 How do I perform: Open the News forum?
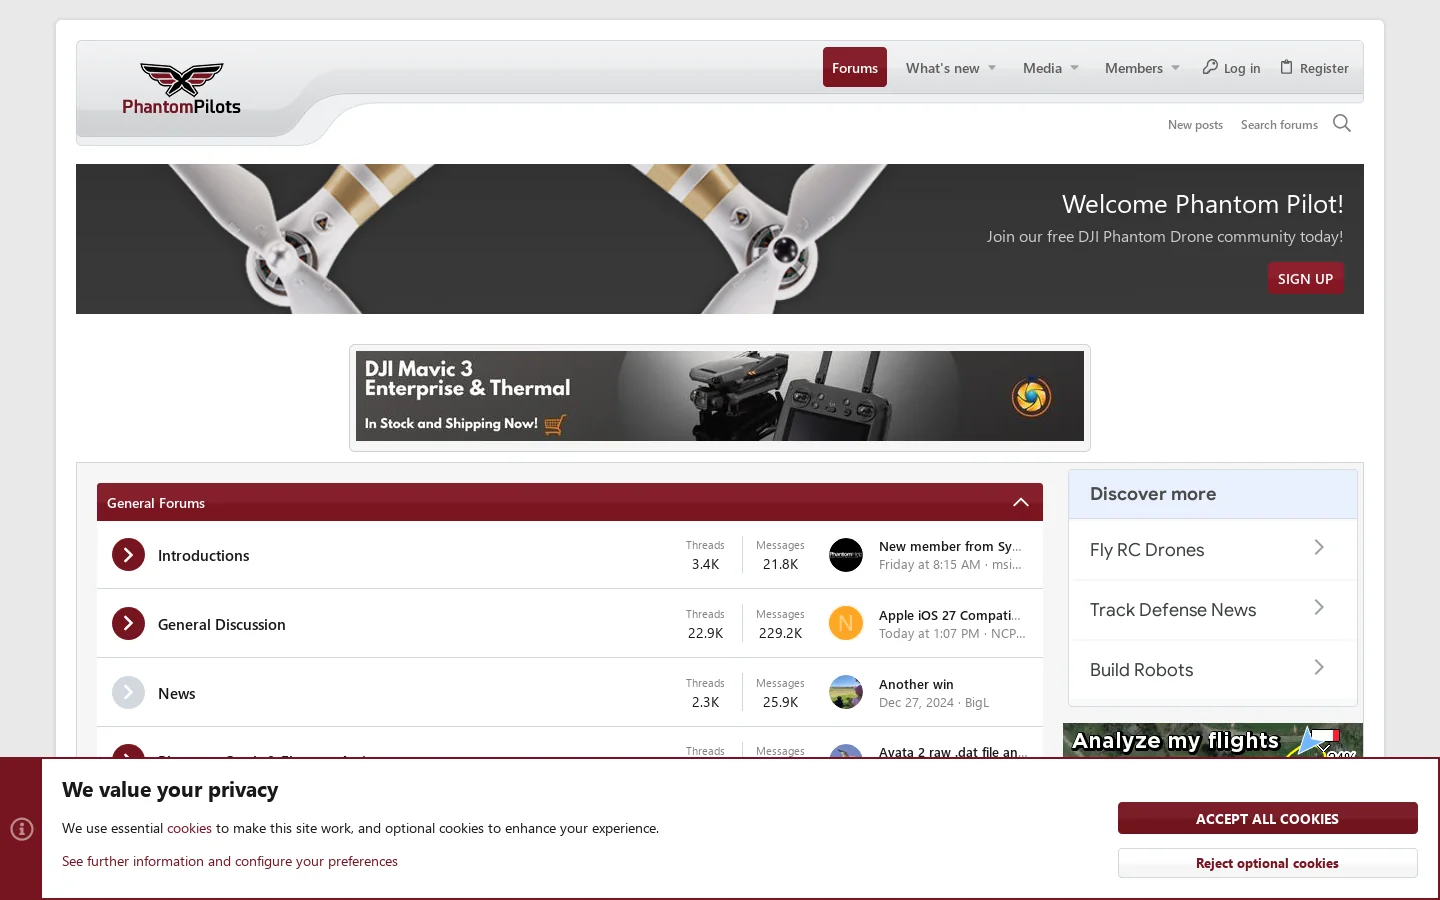pos(177,694)
